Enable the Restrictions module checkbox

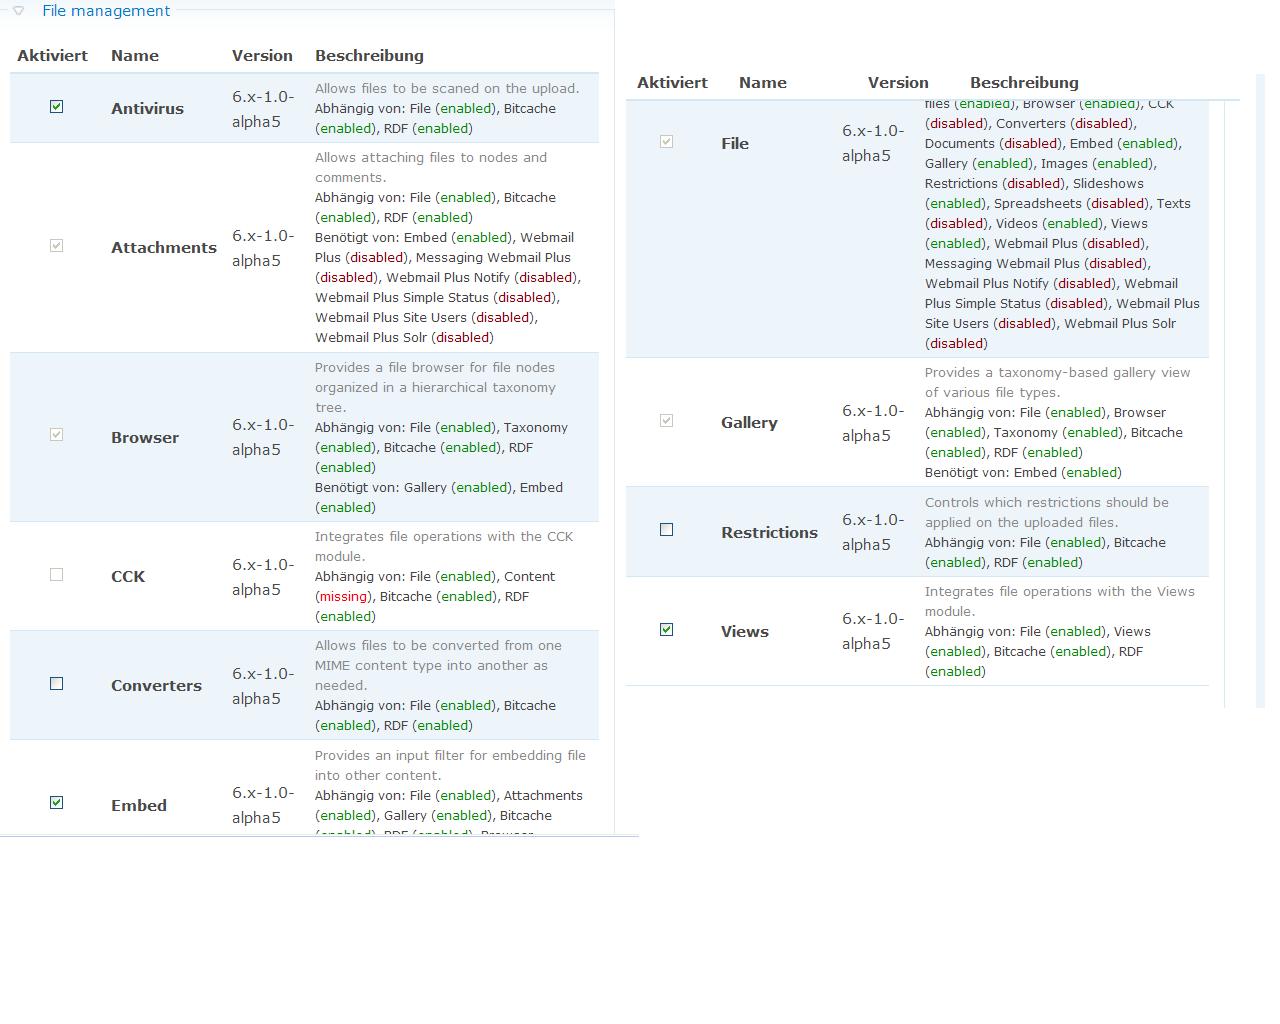point(667,530)
